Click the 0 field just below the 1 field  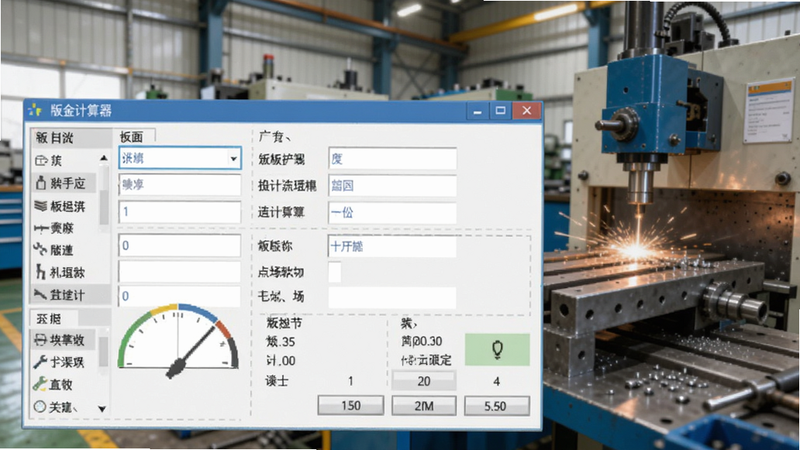pyautogui.click(x=180, y=246)
